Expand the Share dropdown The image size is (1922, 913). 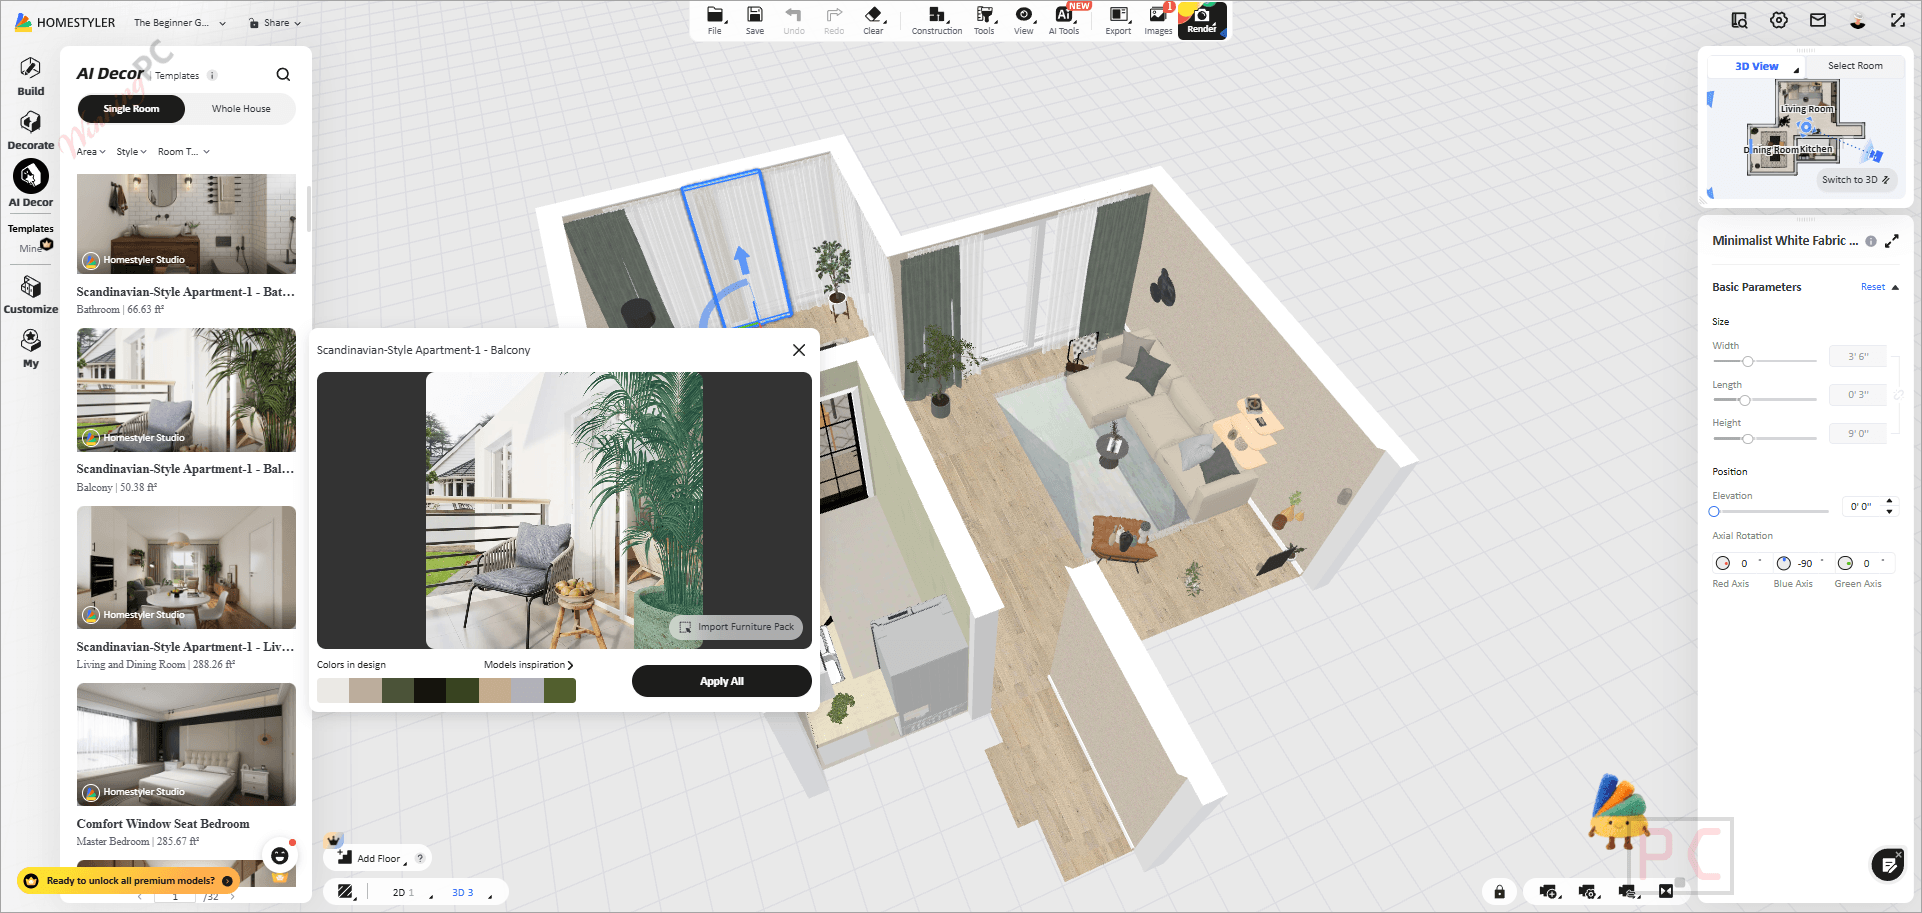coord(275,23)
